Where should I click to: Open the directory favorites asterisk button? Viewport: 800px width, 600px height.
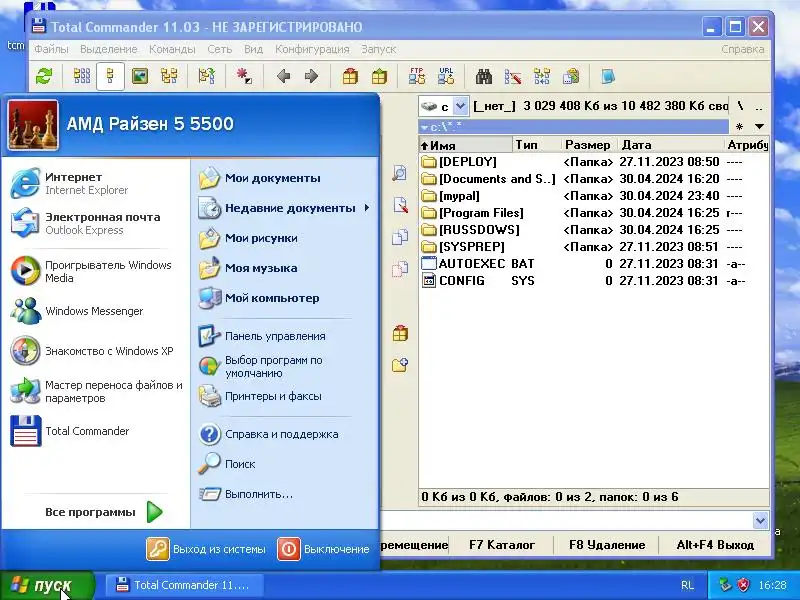click(739, 126)
